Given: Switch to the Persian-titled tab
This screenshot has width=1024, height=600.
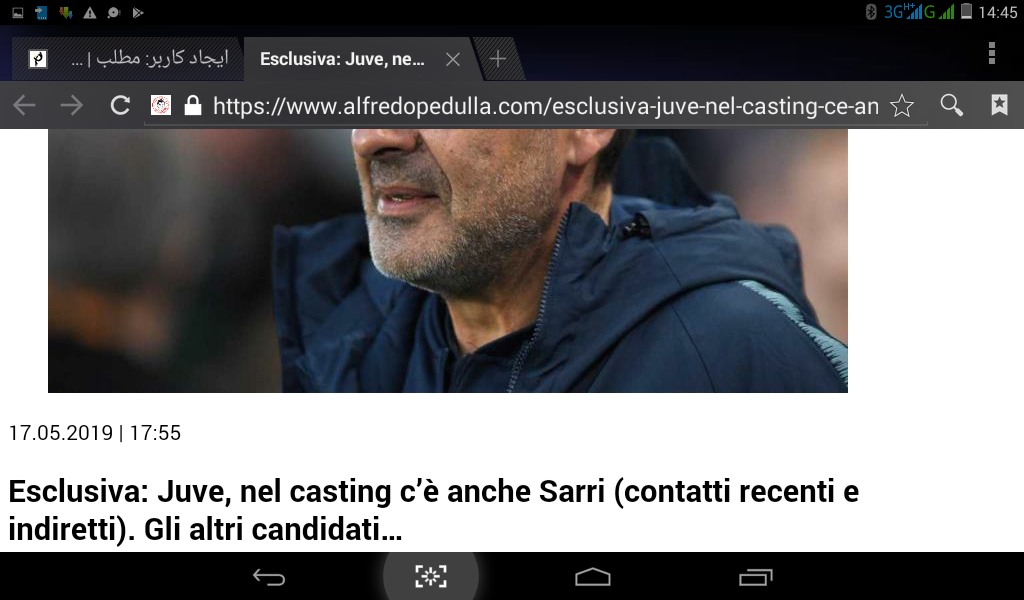Looking at the screenshot, I should click(128, 59).
